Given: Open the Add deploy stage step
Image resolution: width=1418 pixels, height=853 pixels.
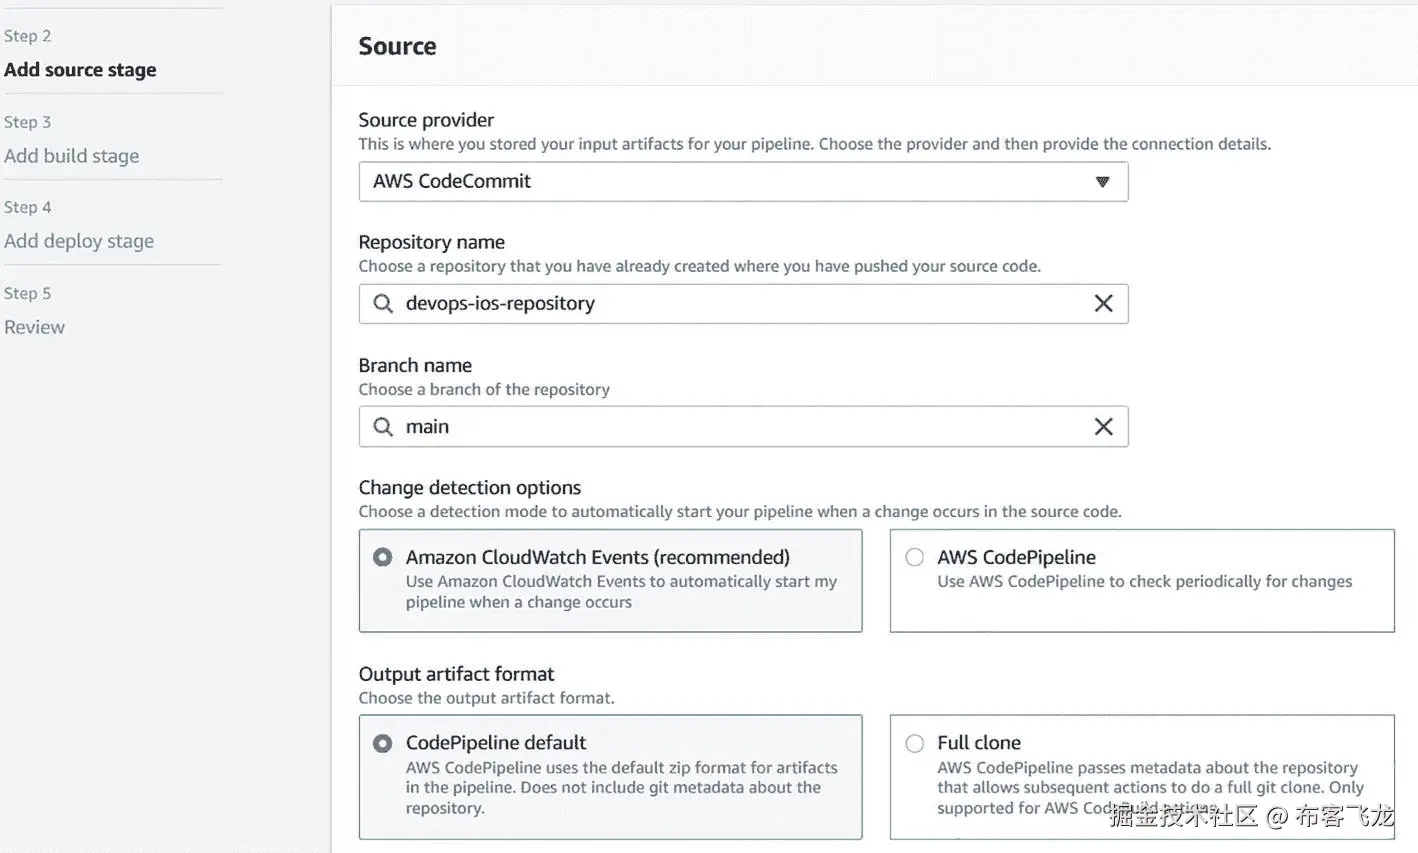Looking at the screenshot, I should pos(79,241).
